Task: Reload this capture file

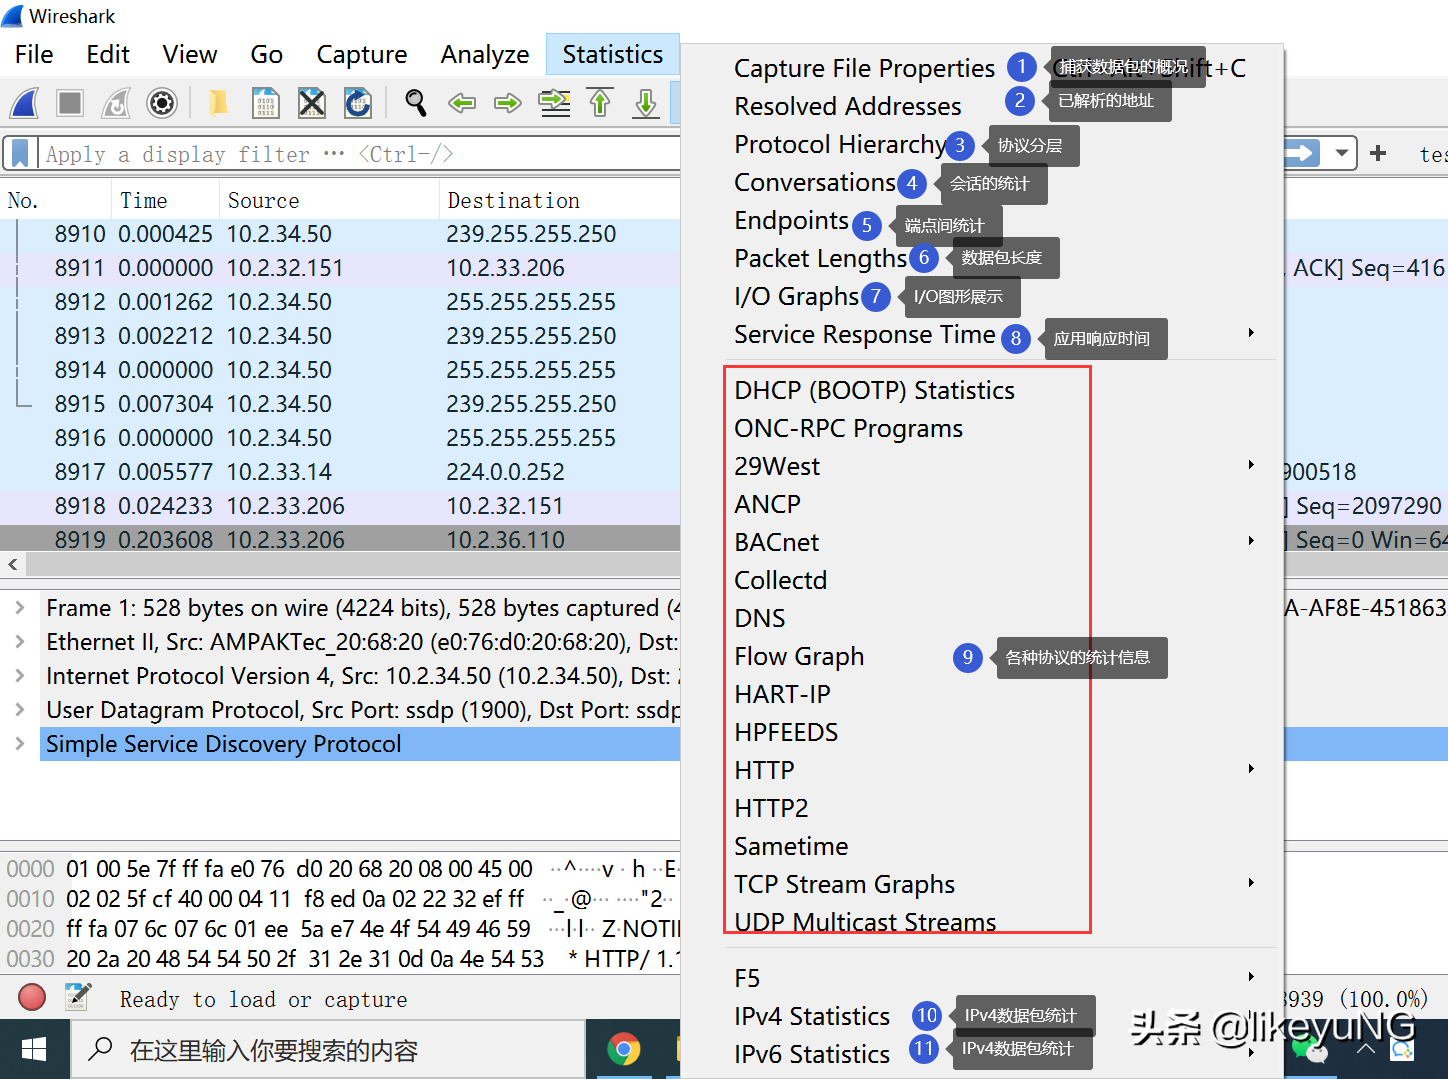Action: pyautogui.click(x=358, y=102)
